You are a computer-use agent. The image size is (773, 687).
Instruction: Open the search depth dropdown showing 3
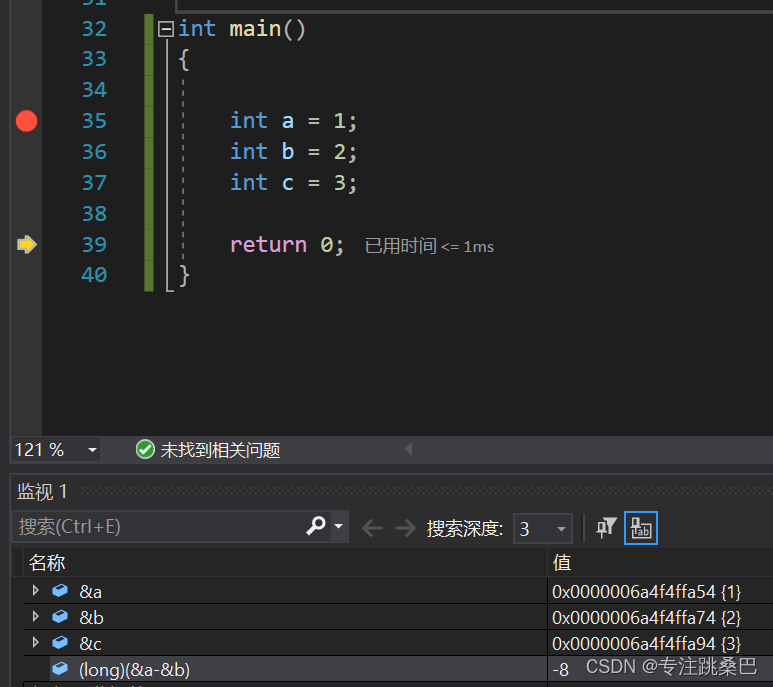pos(561,529)
